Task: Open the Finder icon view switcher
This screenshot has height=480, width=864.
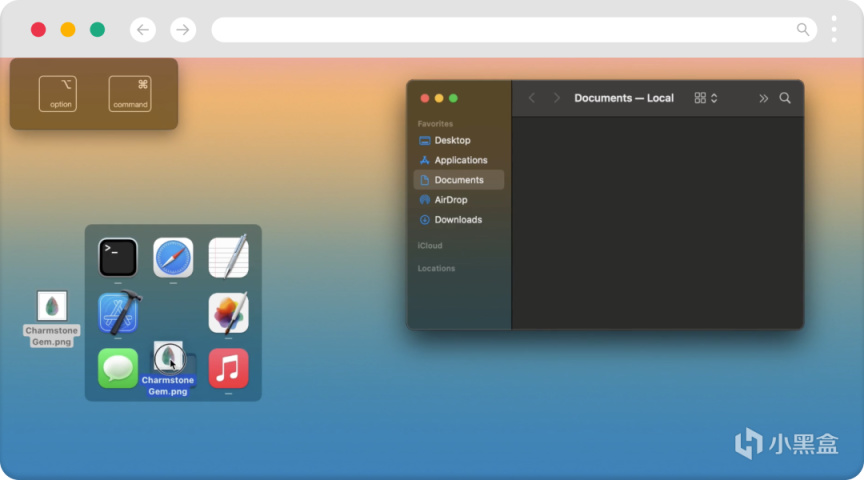Action: click(706, 98)
